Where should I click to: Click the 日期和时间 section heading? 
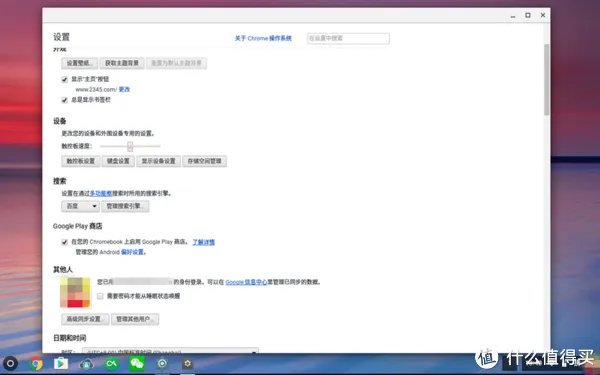point(70,338)
